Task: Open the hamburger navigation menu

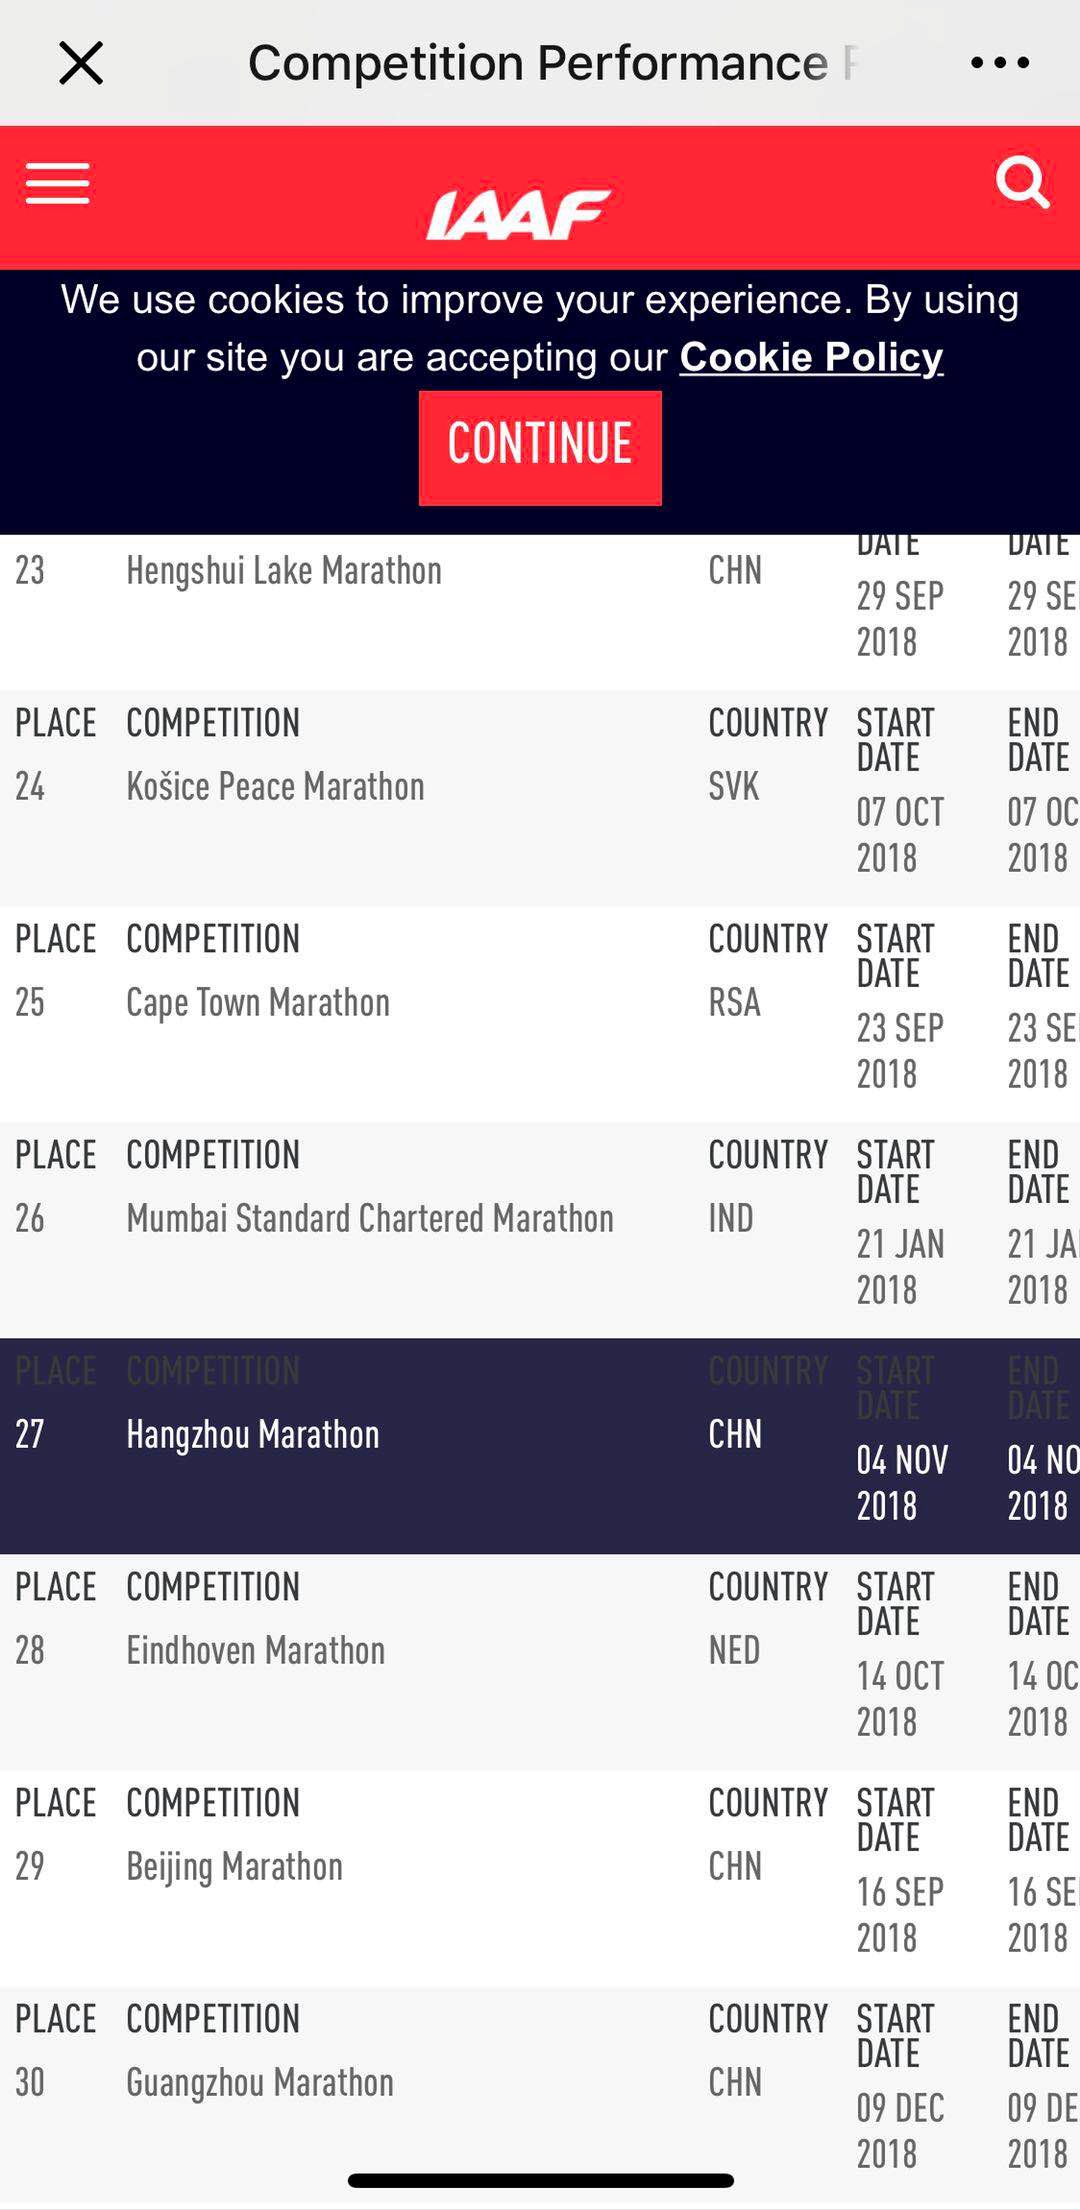Action: [x=58, y=184]
